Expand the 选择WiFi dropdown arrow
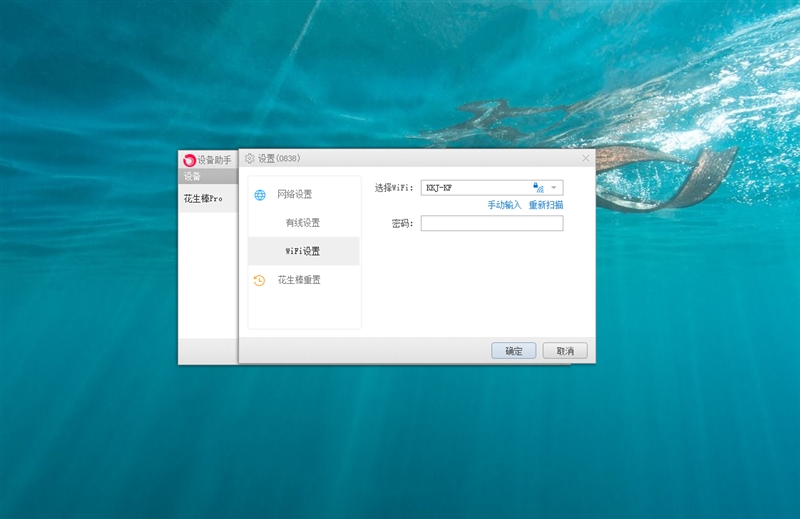This screenshot has height=519, width=800. click(x=554, y=187)
